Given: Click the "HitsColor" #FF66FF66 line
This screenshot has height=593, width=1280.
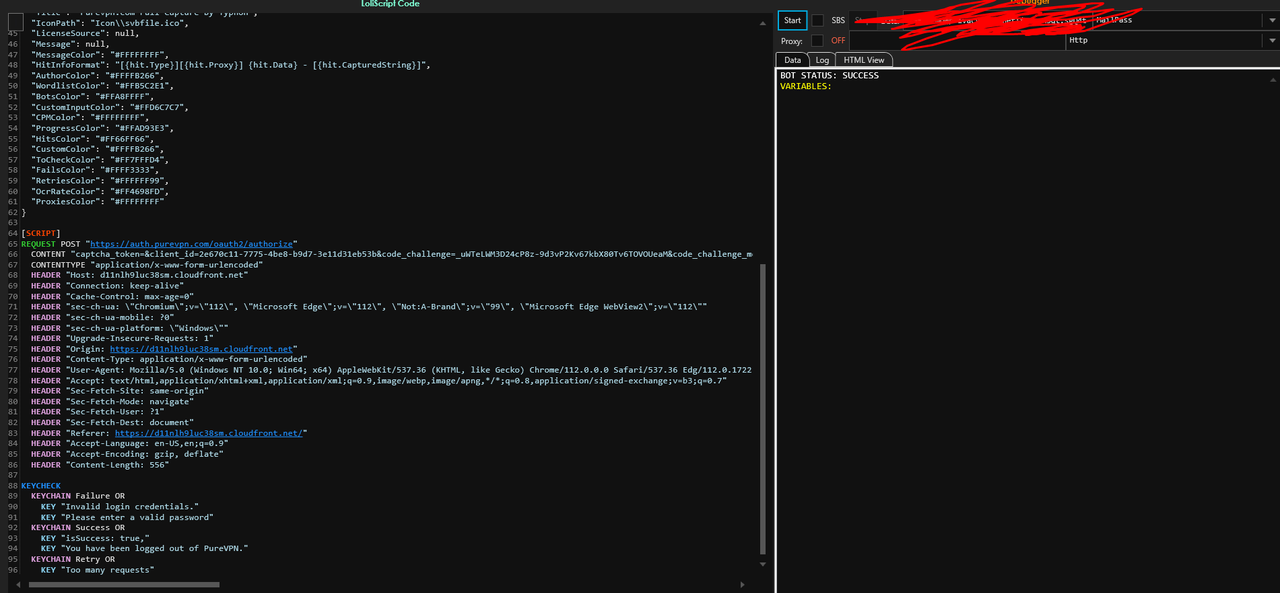Looking at the screenshot, I should click(91, 138).
